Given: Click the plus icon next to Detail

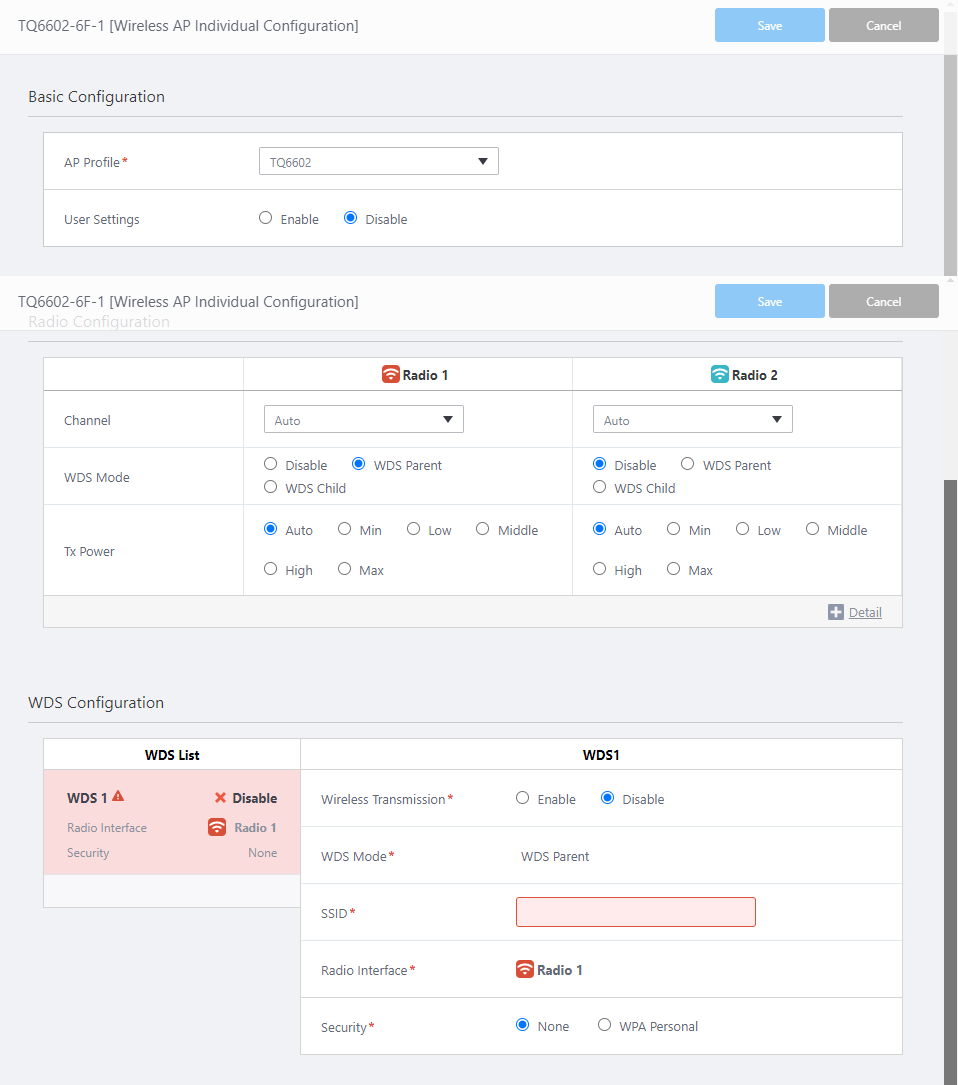Looking at the screenshot, I should [x=836, y=612].
